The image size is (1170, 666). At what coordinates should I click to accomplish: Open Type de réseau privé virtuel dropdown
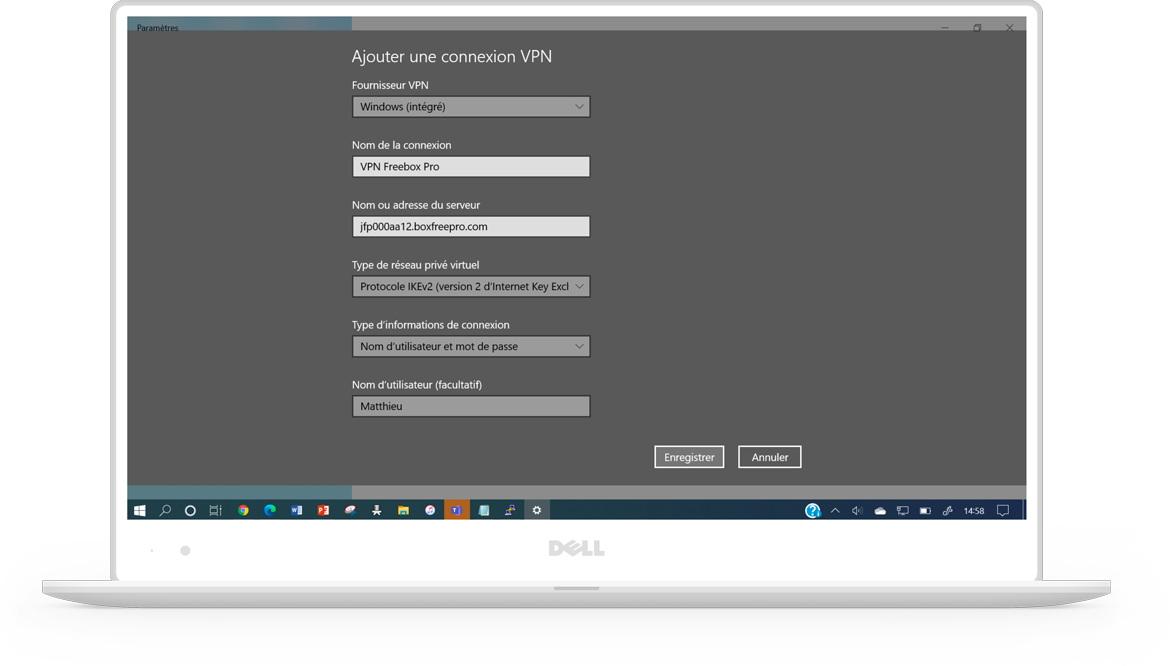coord(471,287)
